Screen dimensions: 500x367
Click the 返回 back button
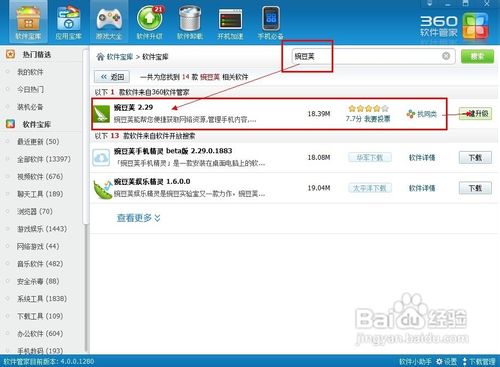tap(112, 77)
